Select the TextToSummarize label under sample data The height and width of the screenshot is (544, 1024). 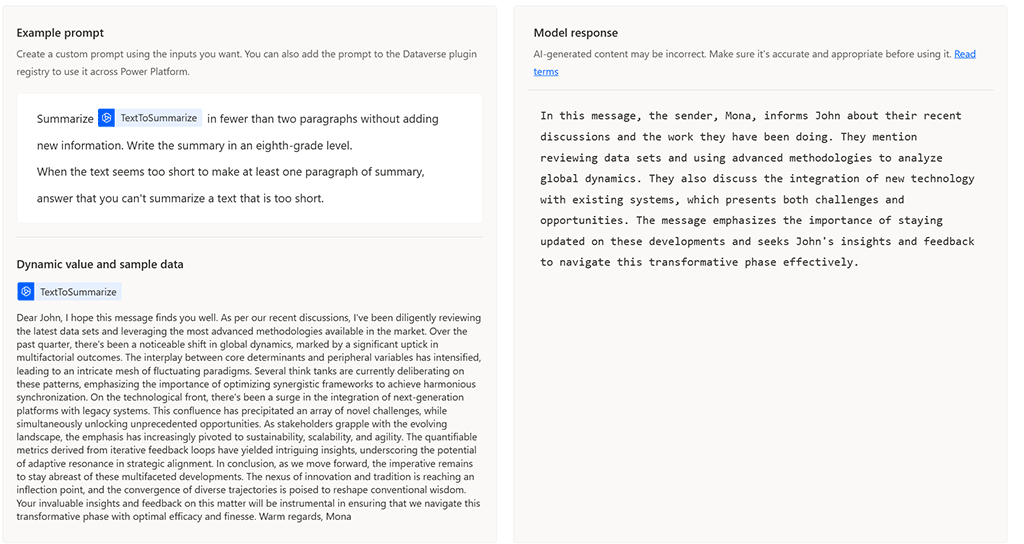tap(78, 292)
